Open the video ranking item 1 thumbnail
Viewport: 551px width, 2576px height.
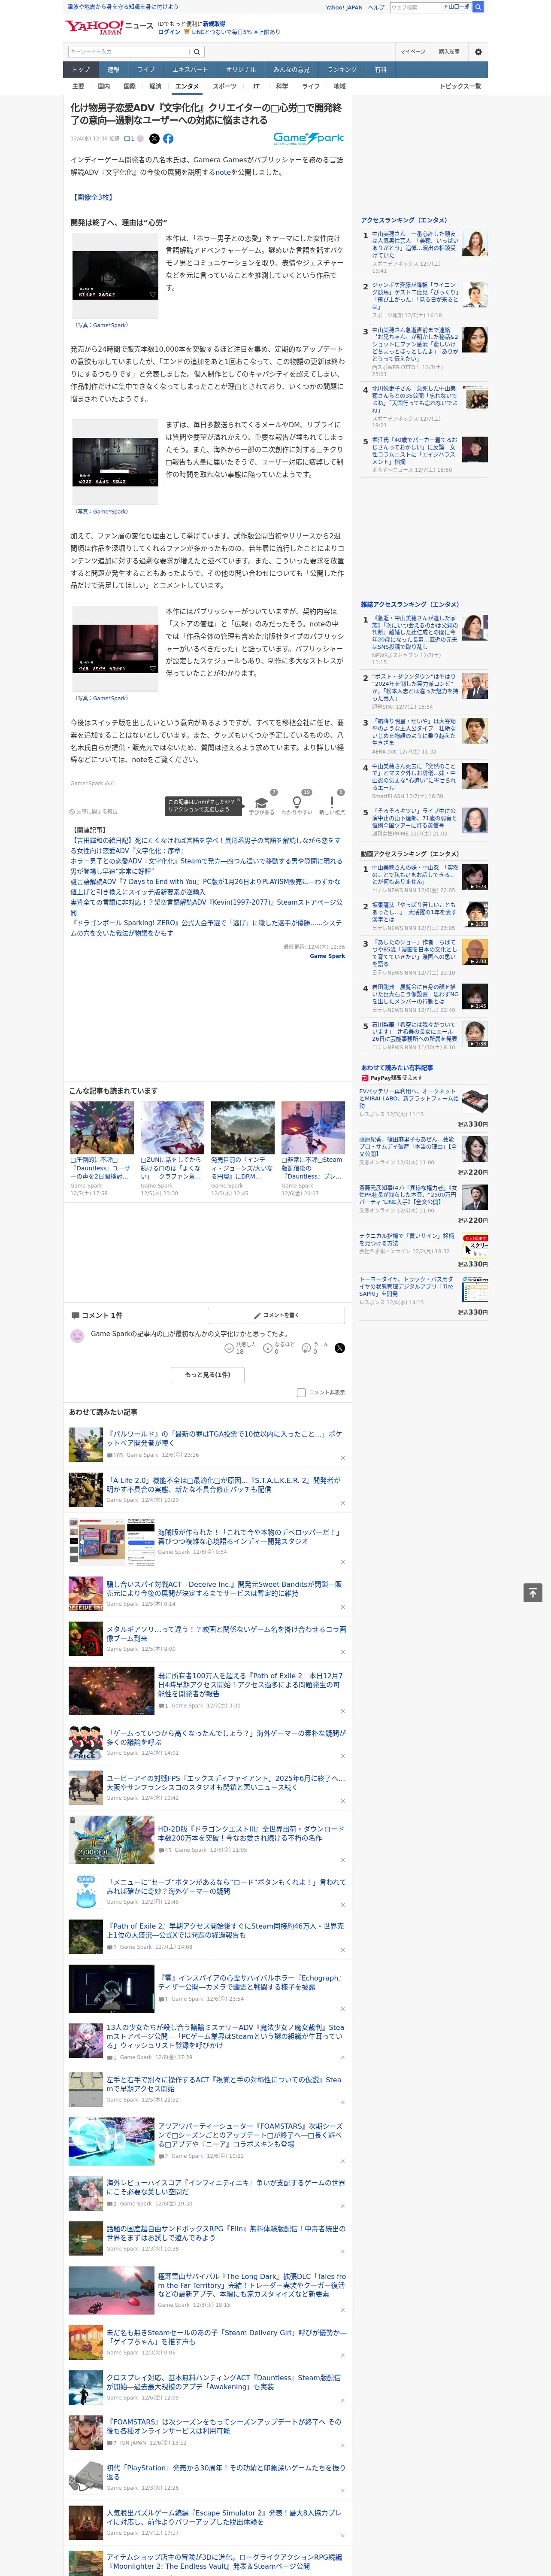475,877
